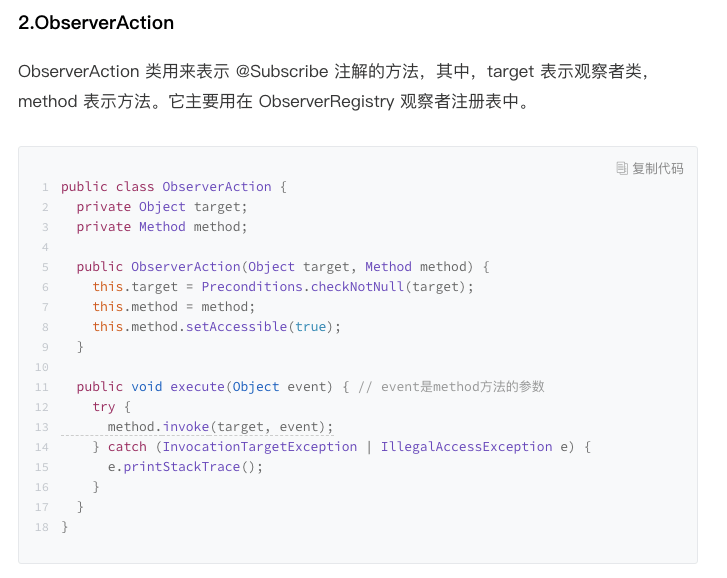Click the try keyword in code
The width and height of the screenshot is (727, 578).
click(104, 407)
